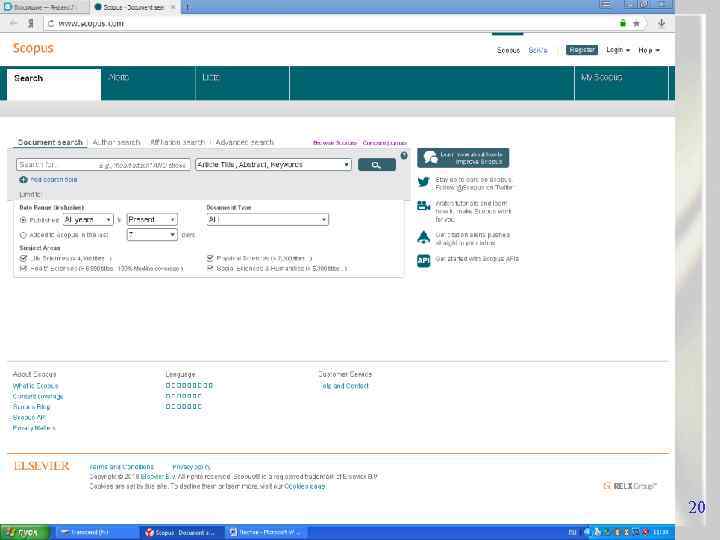The width and height of the screenshot is (720, 540).
Task: Toggle Physical Sciences subject area checkbox
Action: [210, 259]
